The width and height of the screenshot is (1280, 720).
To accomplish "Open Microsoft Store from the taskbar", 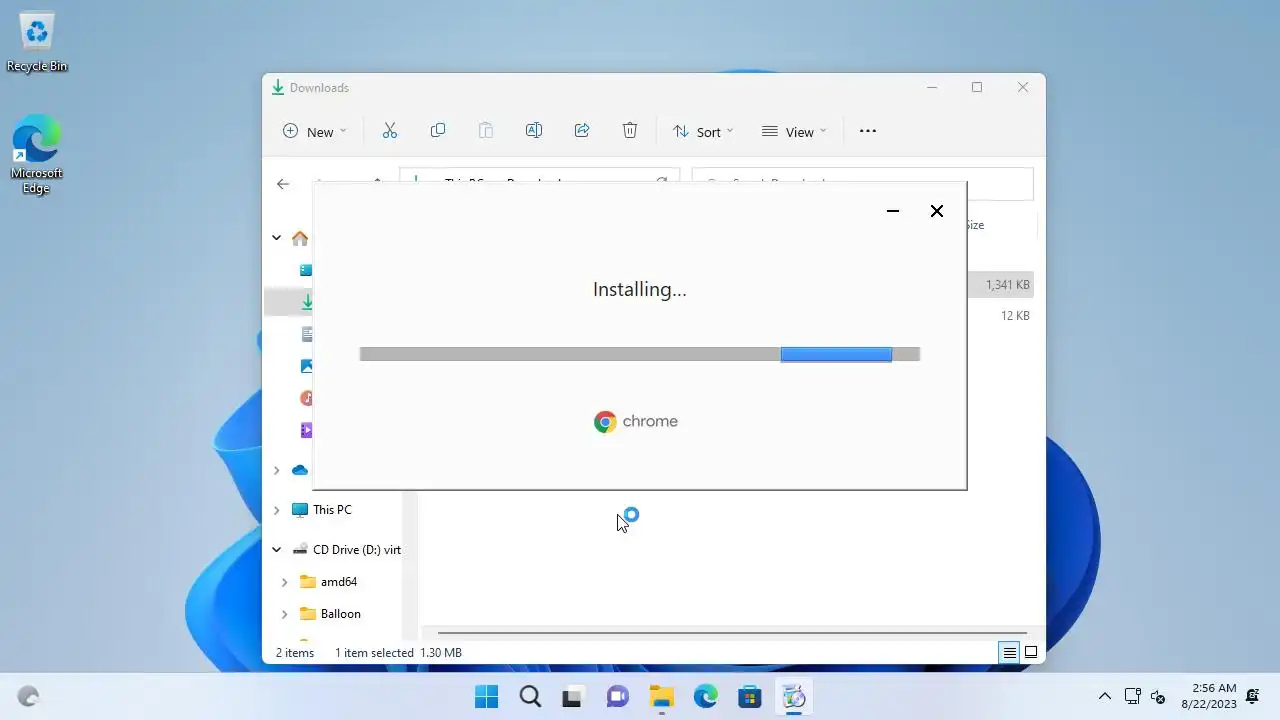I will coord(750,697).
